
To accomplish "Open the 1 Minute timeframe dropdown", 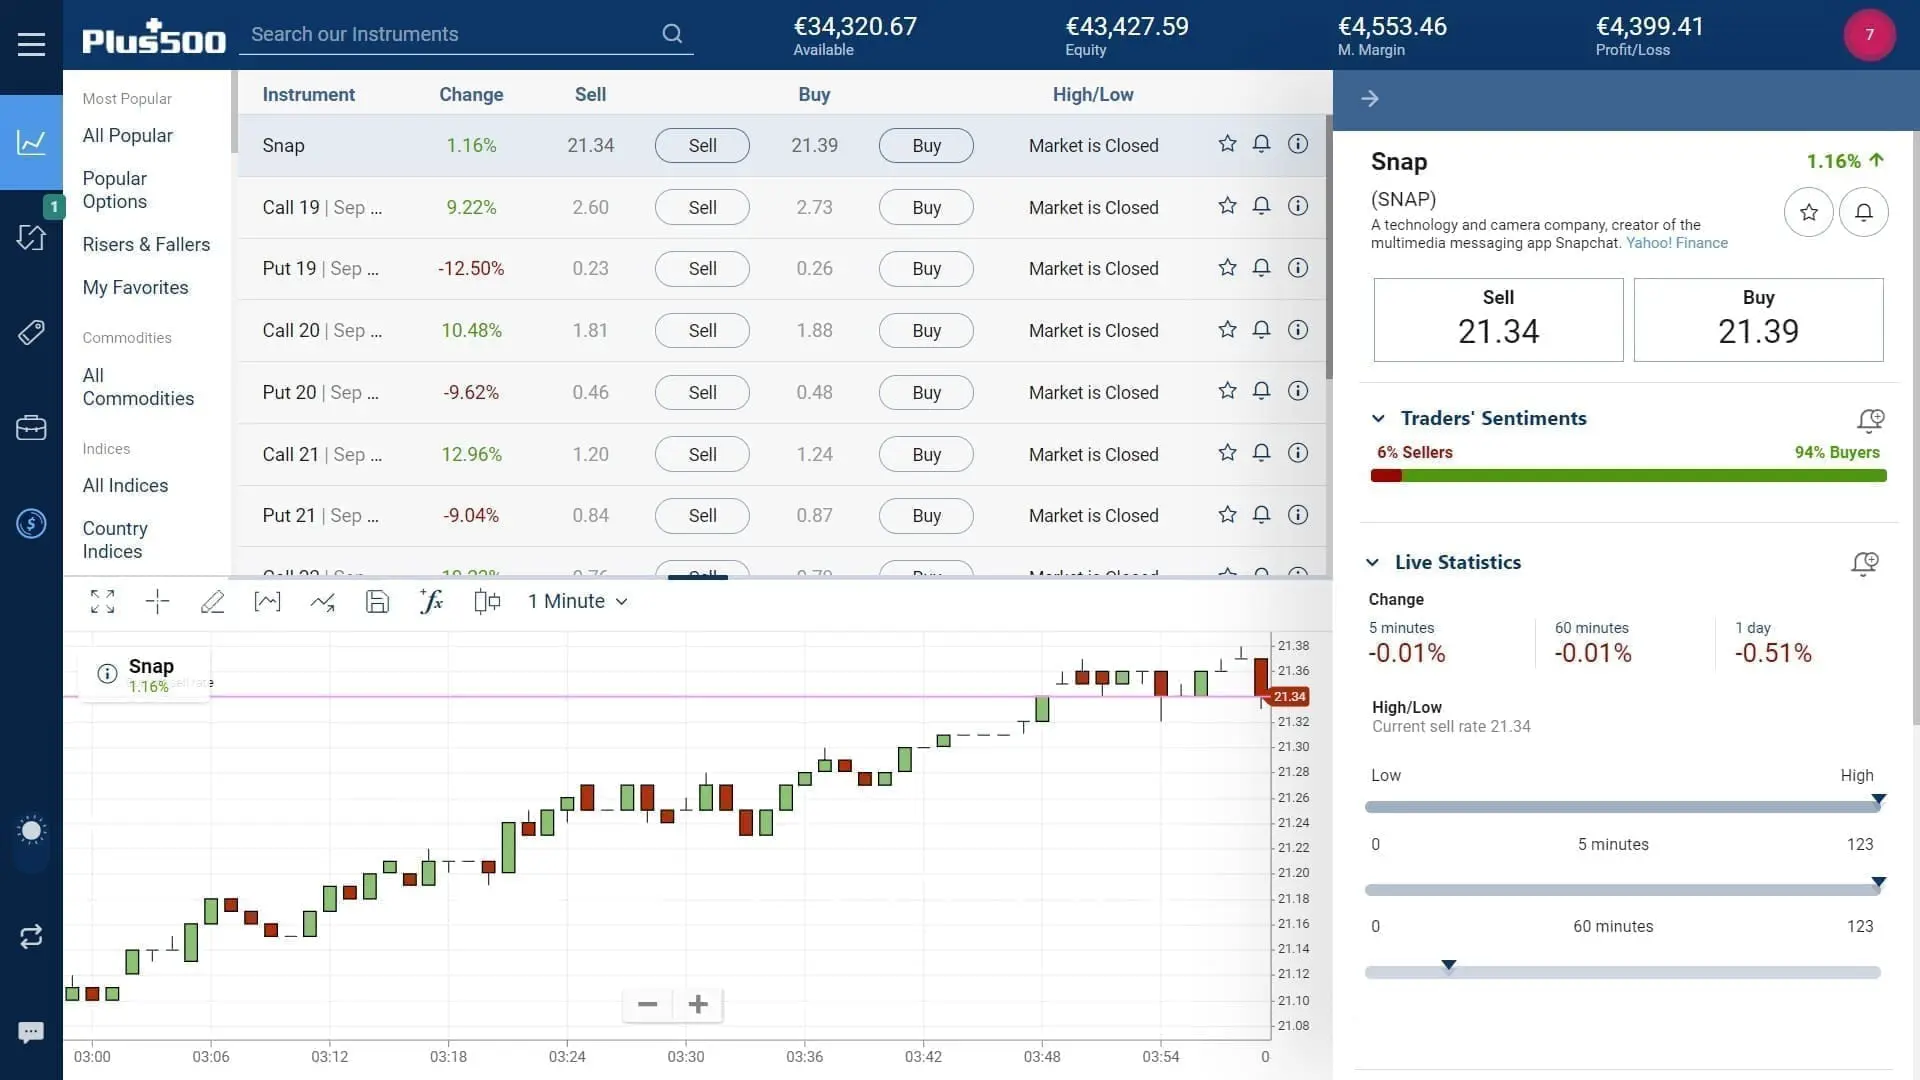I will [578, 601].
